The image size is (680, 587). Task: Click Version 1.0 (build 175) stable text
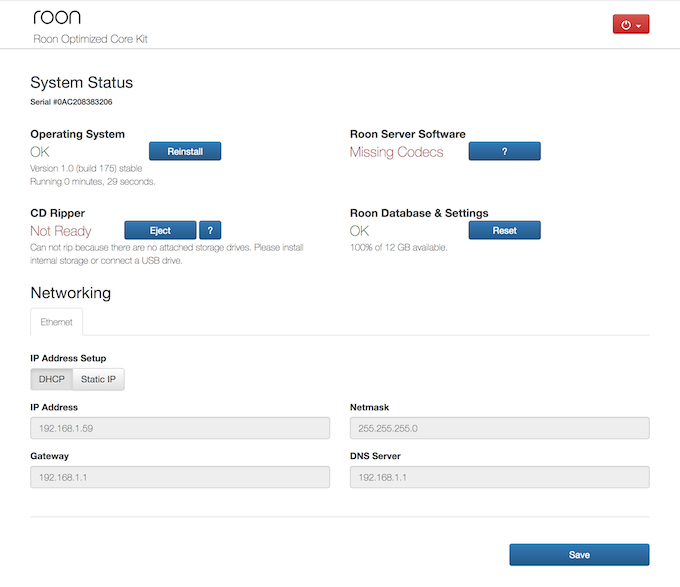pos(86,168)
